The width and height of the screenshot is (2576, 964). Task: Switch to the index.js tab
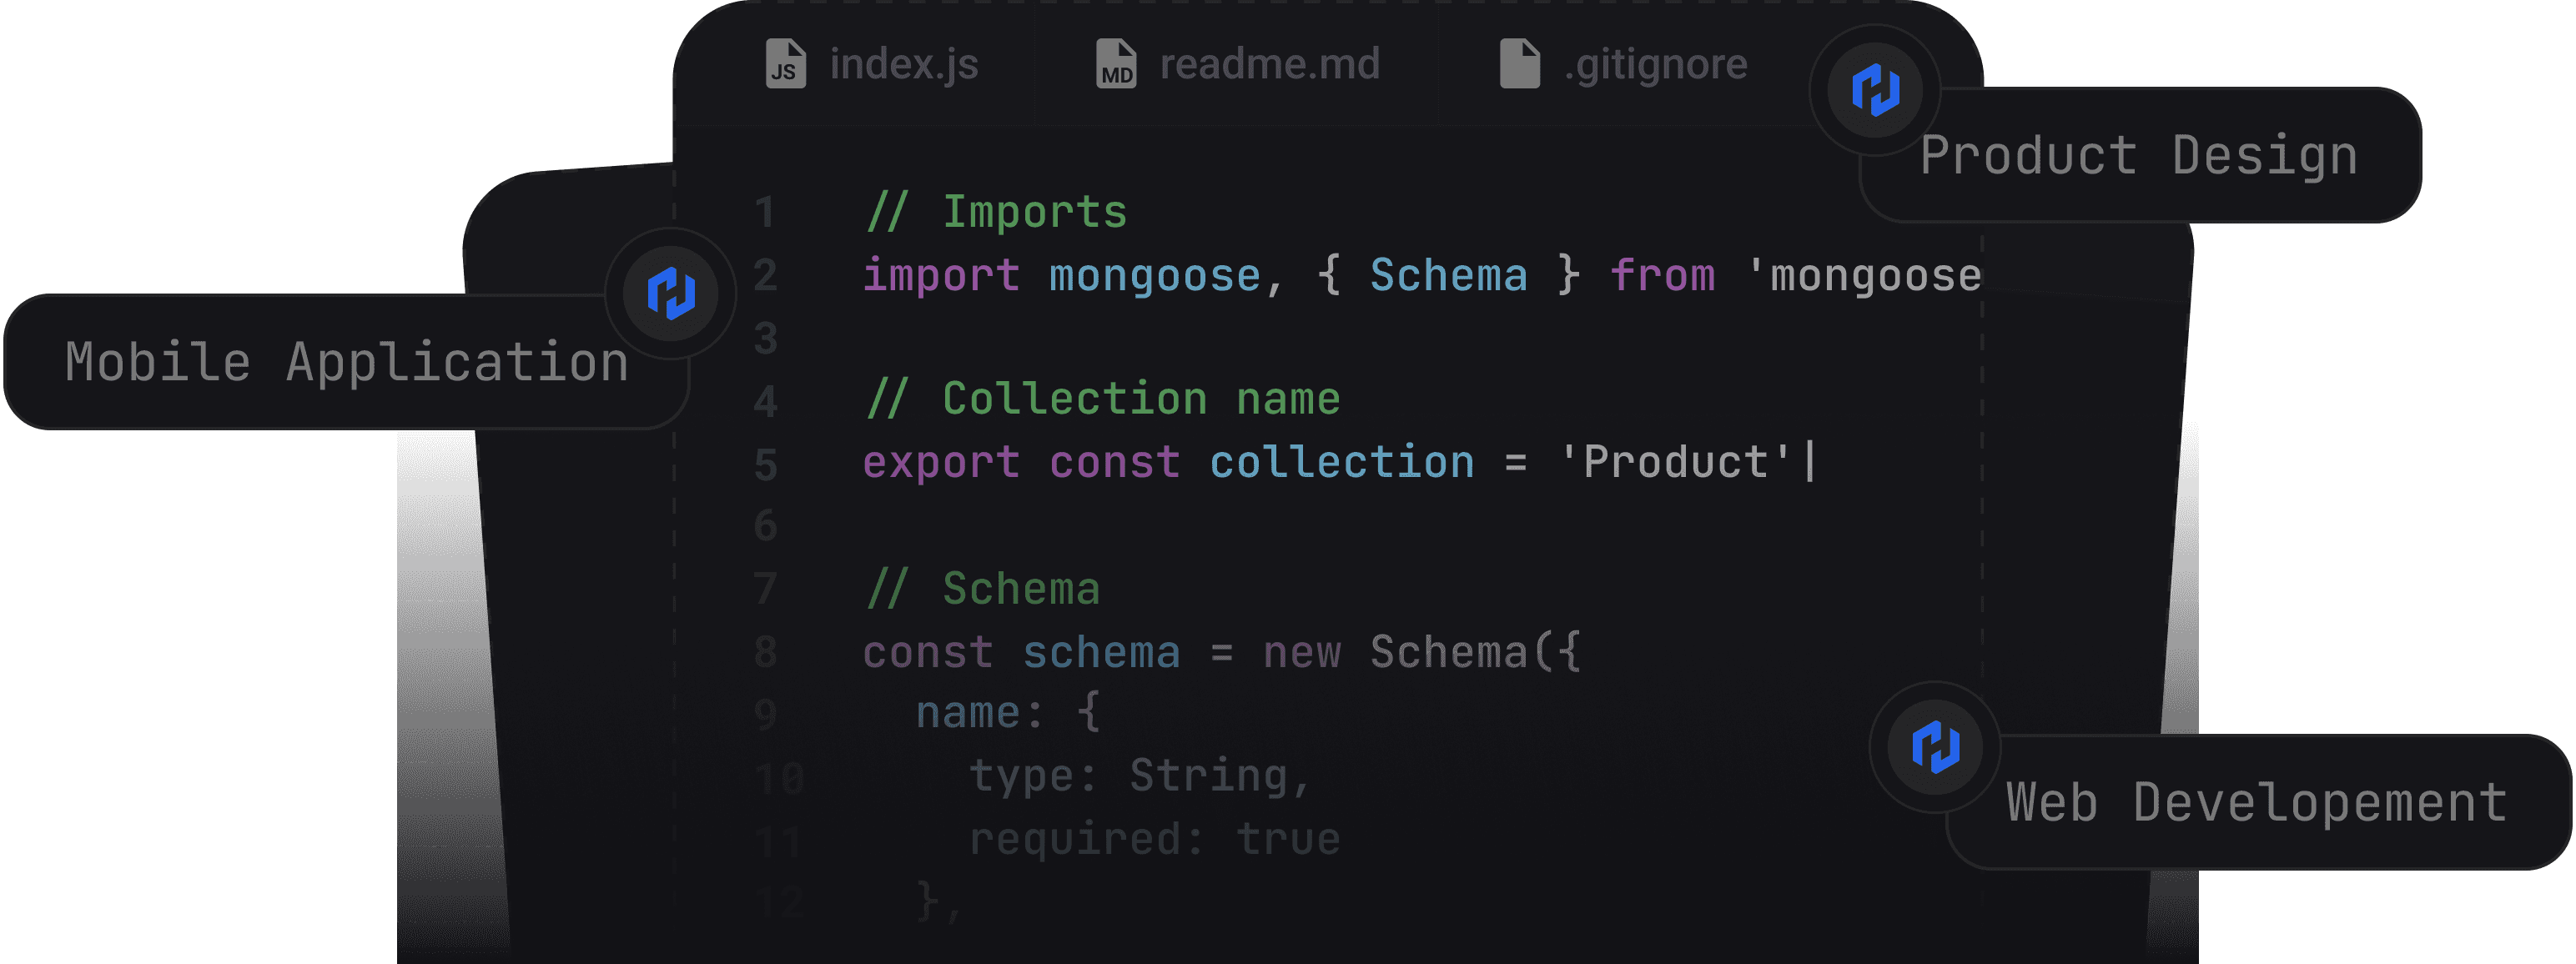[903, 65]
